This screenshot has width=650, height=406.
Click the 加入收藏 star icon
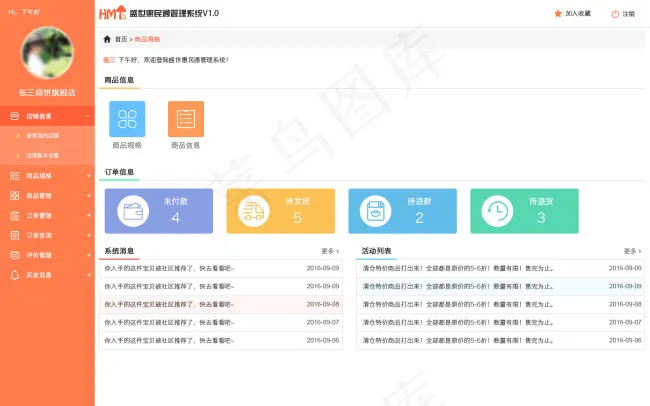click(558, 14)
